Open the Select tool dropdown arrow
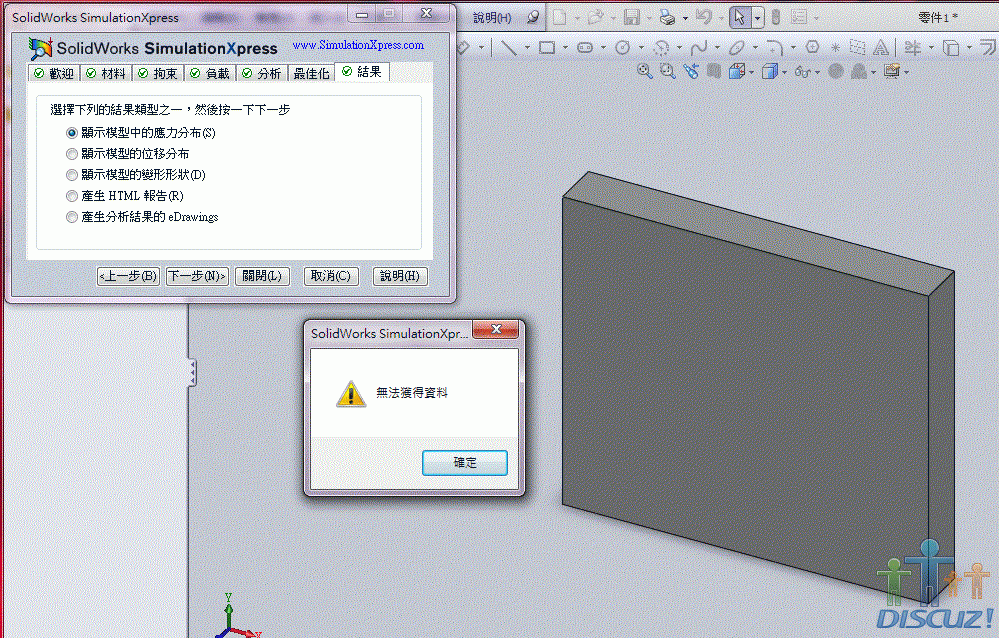The image size is (999, 638). [758, 18]
